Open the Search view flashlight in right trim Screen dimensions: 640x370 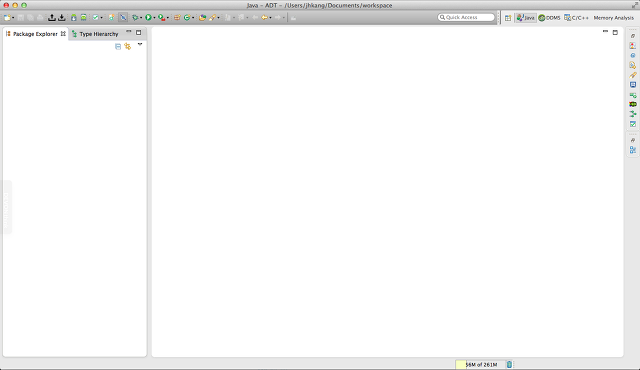[x=633, y=75]
